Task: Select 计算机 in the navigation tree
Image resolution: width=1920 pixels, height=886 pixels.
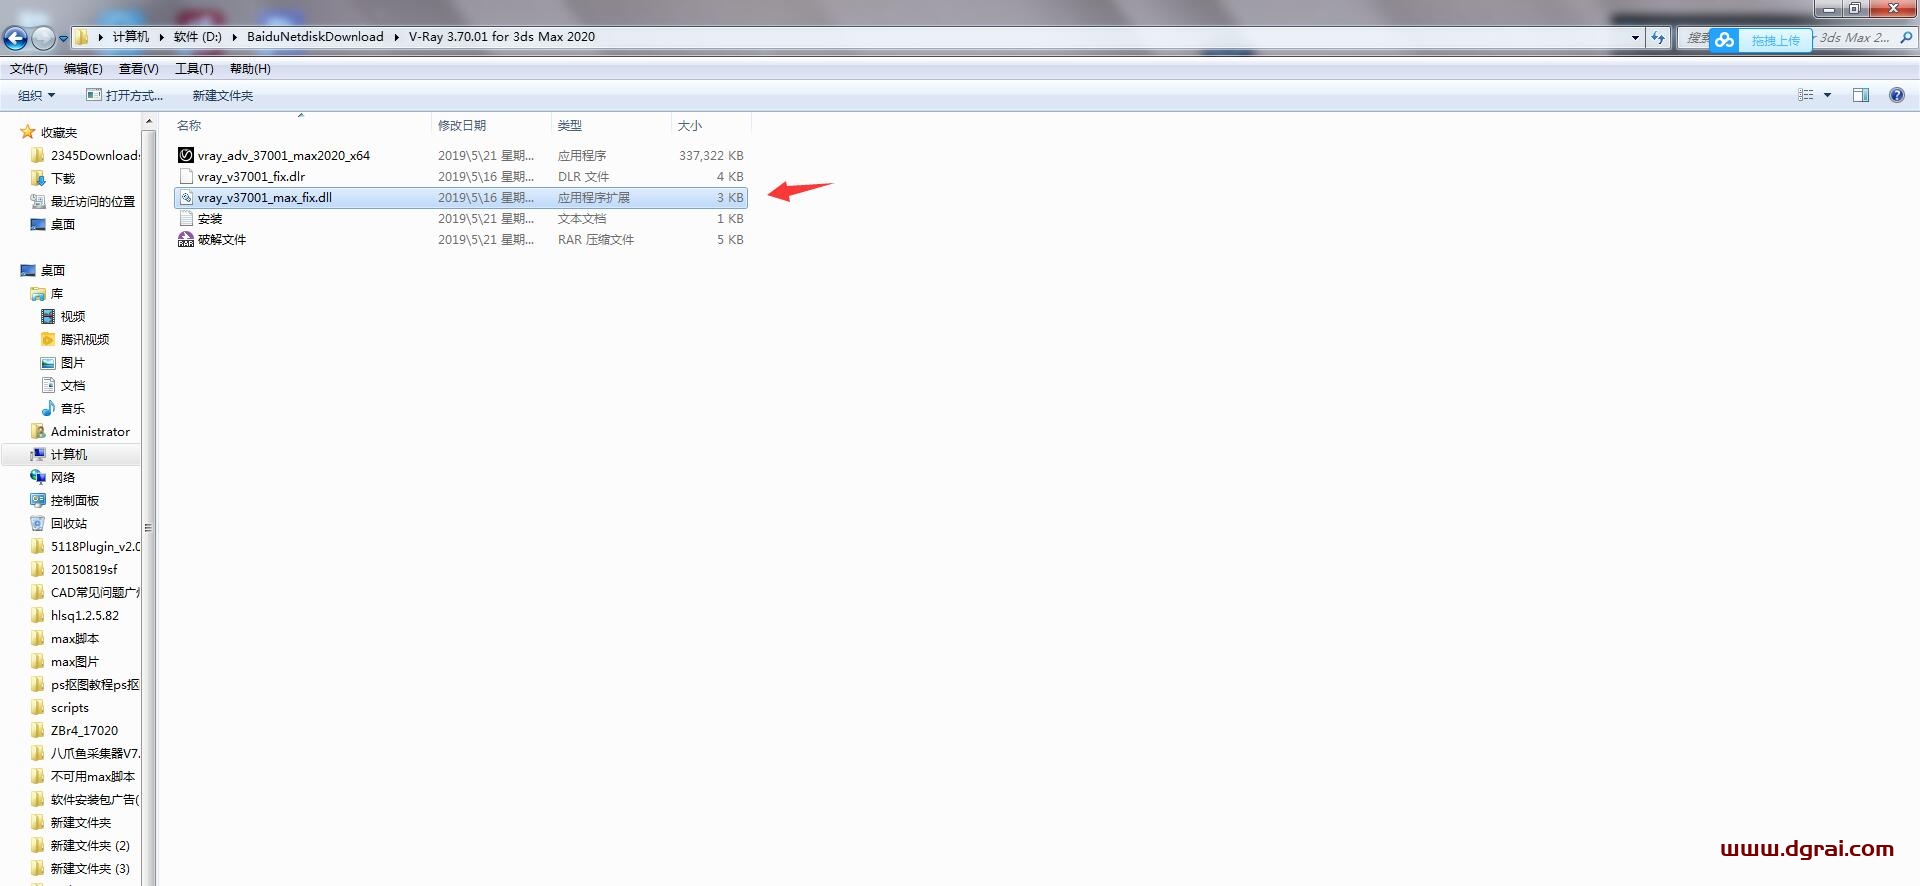Action: pyautogui.click(x=68, y=454)
